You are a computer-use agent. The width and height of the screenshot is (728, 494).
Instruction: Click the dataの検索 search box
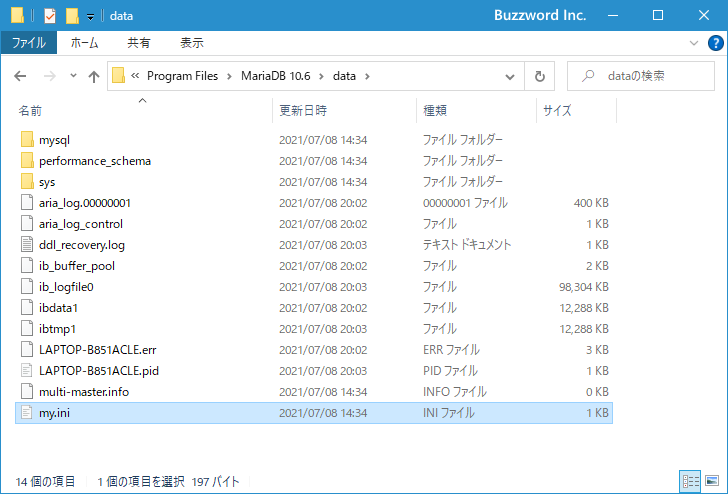(641, 76)
